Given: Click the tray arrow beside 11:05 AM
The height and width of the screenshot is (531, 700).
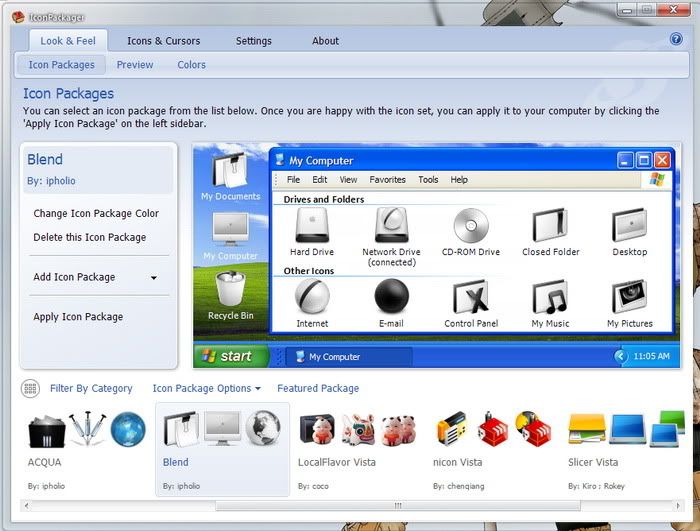Looking at the screenshot, I should tap(621, 356).
